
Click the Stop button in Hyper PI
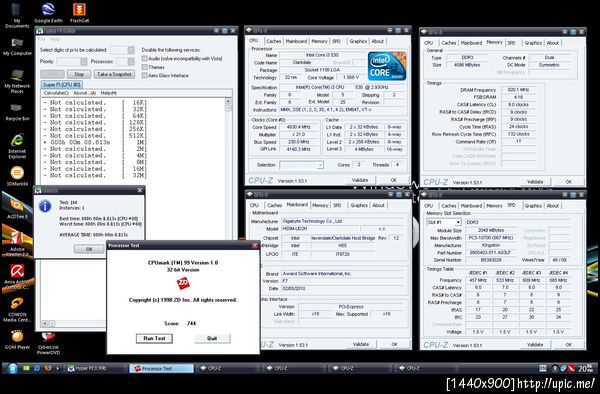(79, 74)
